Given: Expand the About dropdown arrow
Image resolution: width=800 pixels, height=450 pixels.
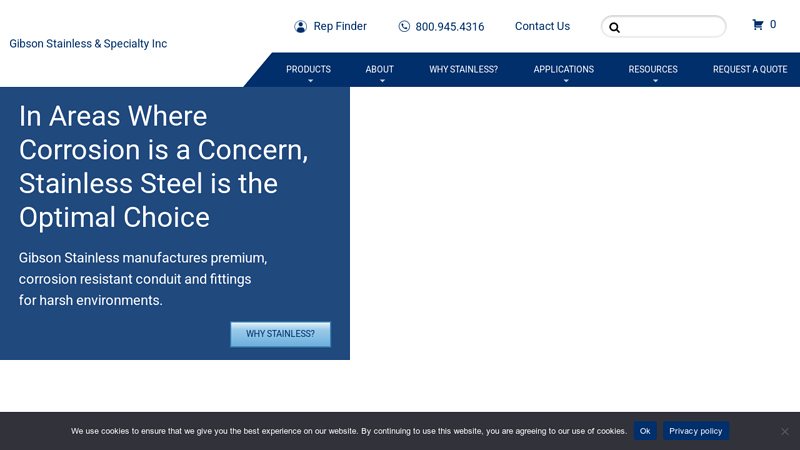Looking at the screenshot, I should [x=381, y=81].
